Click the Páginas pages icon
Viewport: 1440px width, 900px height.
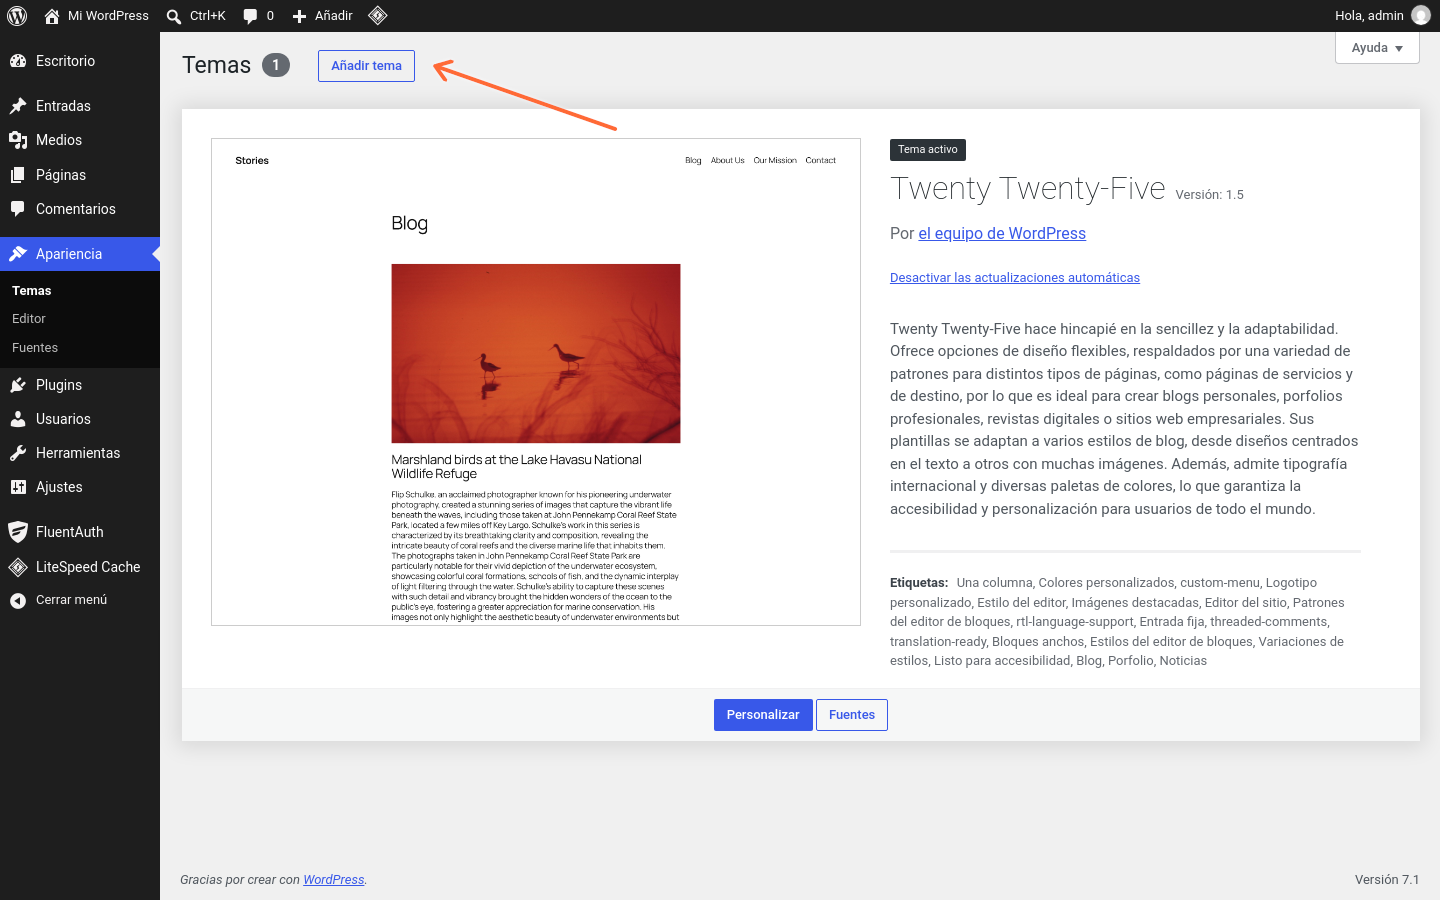18,175
